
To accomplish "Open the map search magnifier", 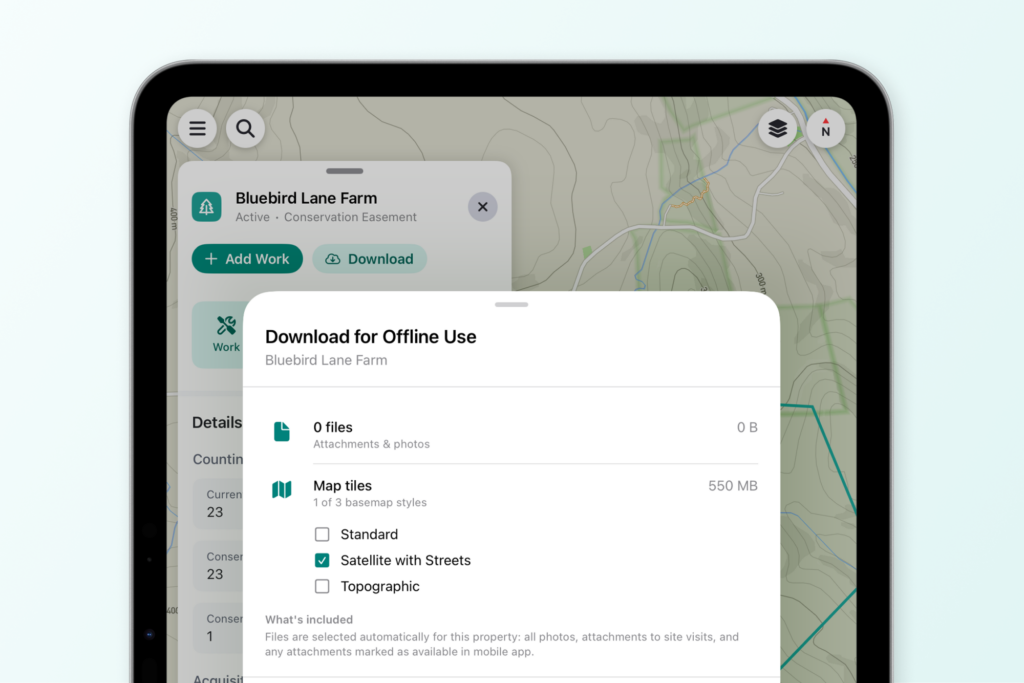I will [x=246, y=129].
